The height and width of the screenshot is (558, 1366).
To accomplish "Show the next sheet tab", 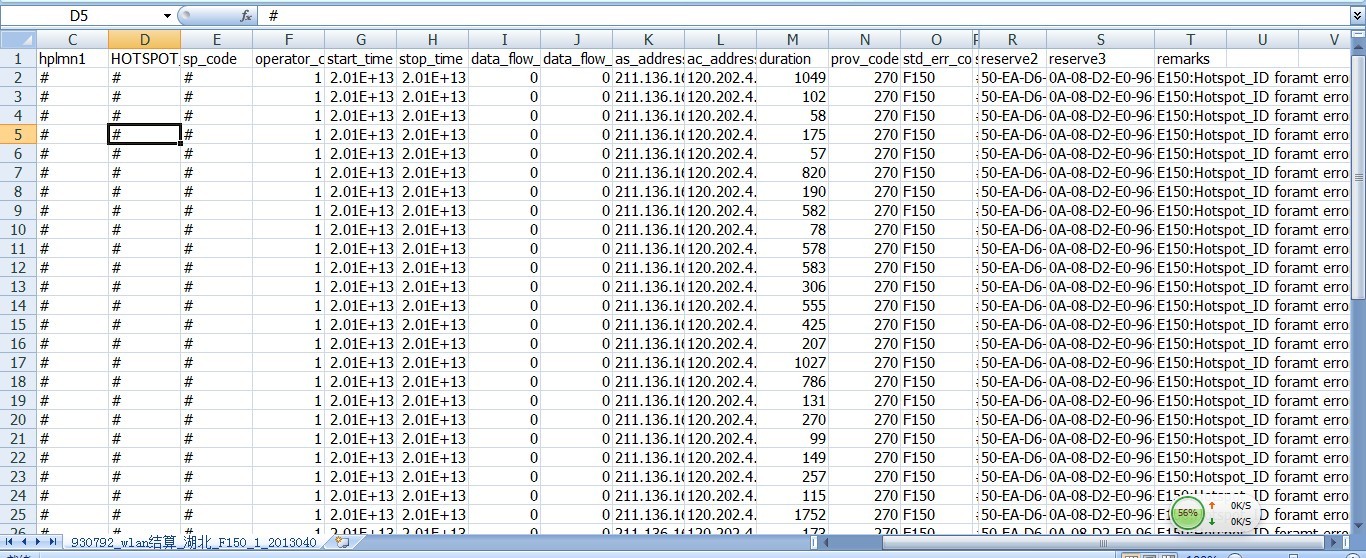I will pyautogui.click(x=38, y=541).
